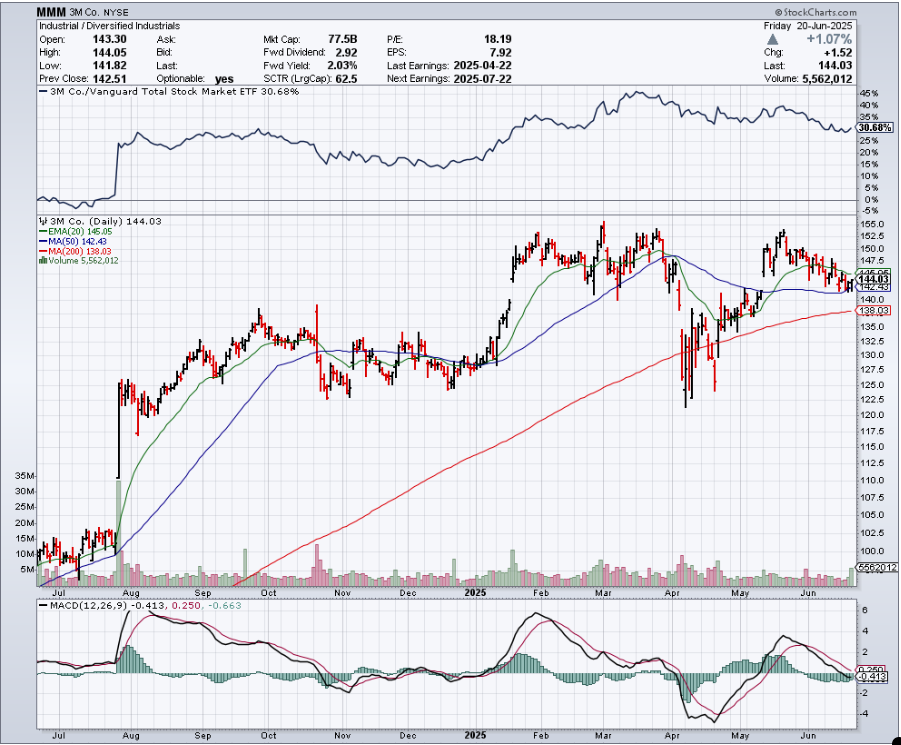Click the Prev Close value 142.51
The width and height of the screenshot is (901, 745).
click(109, 79)
